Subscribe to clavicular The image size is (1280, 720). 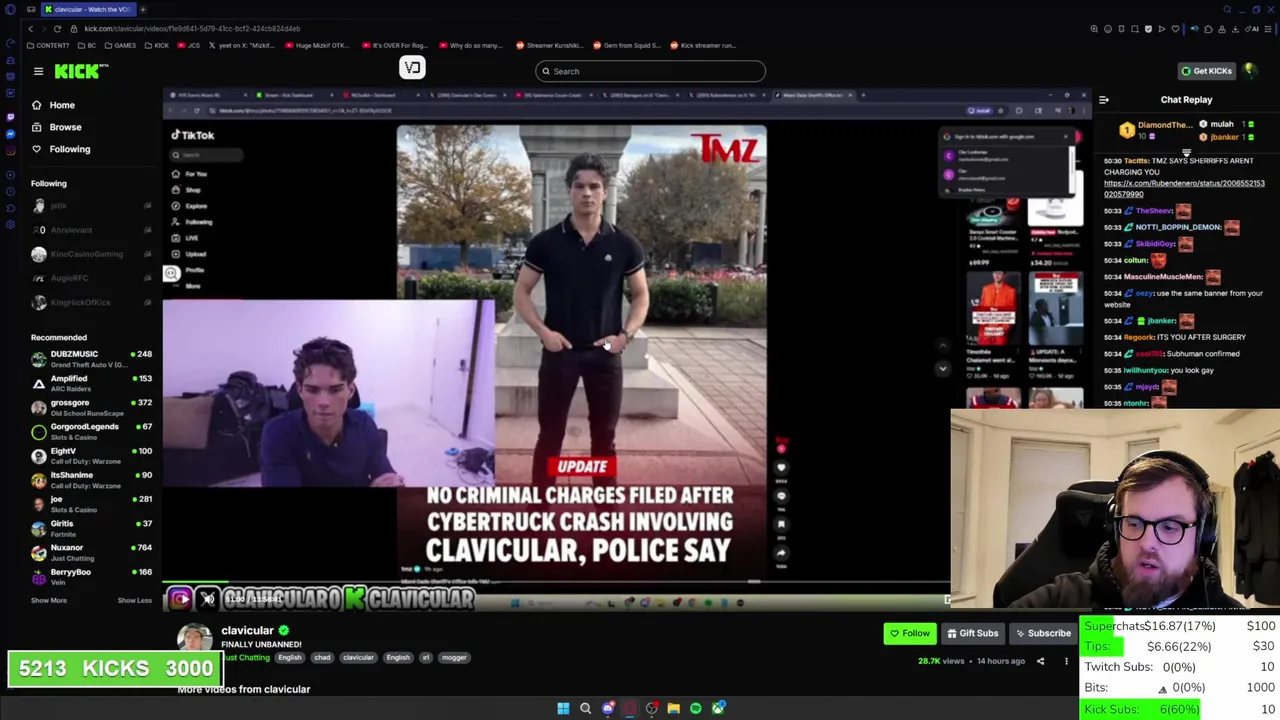[x=1043, y=633]
